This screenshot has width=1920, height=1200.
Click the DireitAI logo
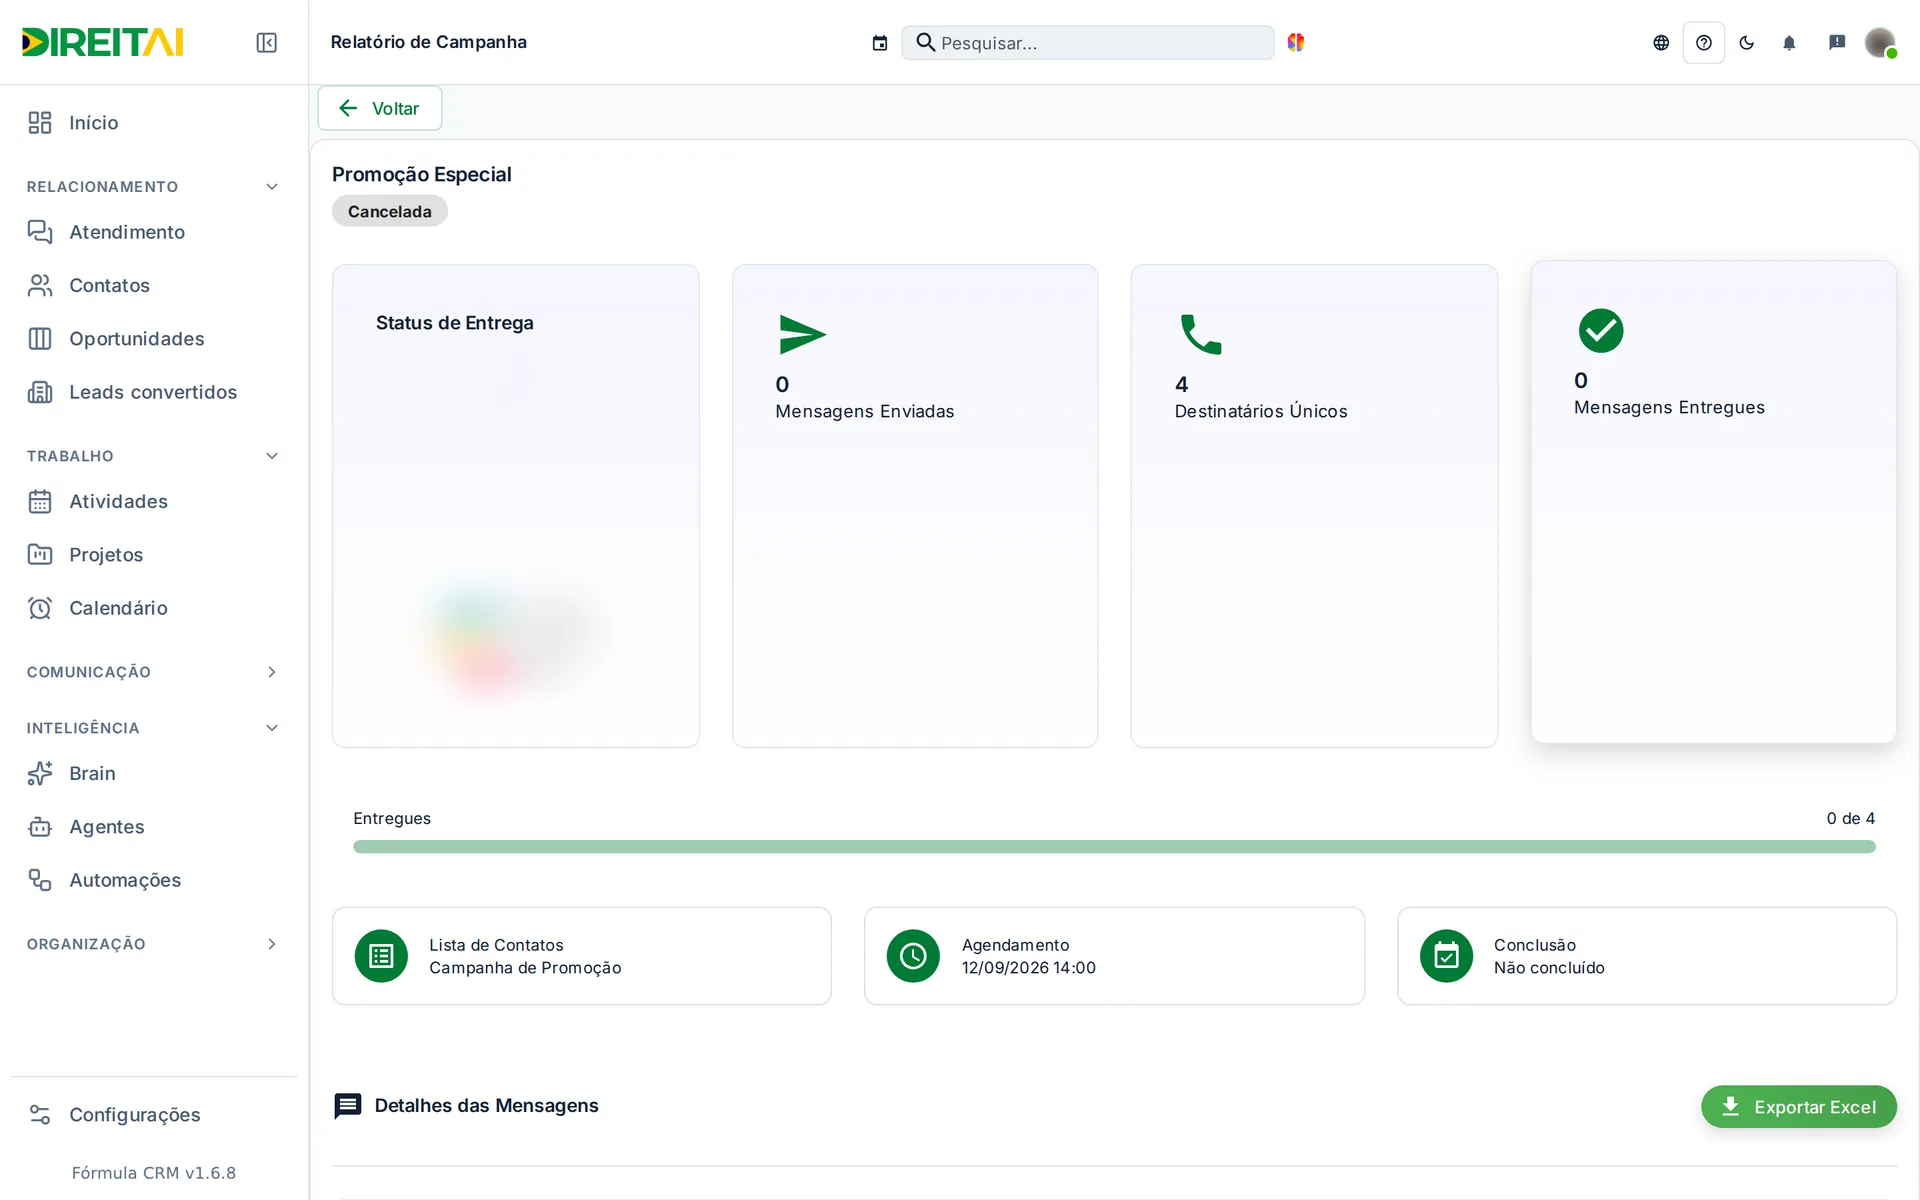(102, 42)
